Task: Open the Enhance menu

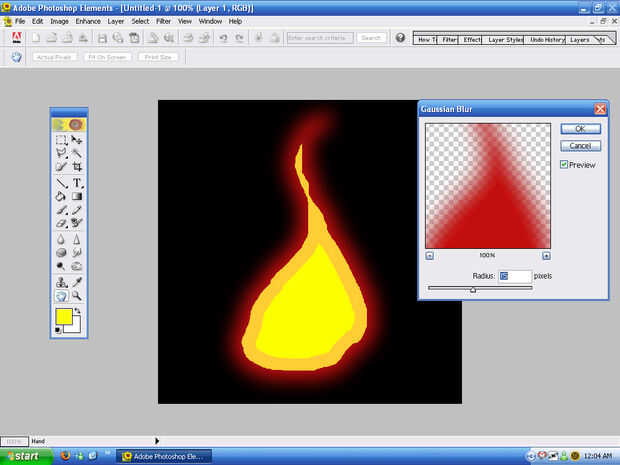Action: [x=88, y=21]
